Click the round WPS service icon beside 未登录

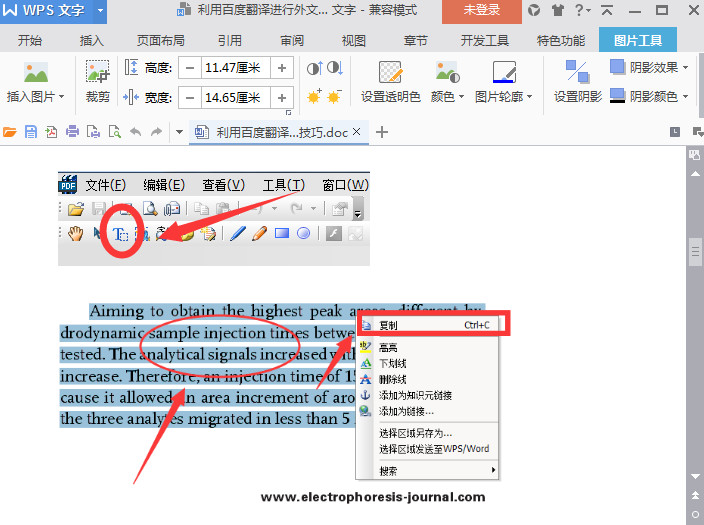point(534,10)
